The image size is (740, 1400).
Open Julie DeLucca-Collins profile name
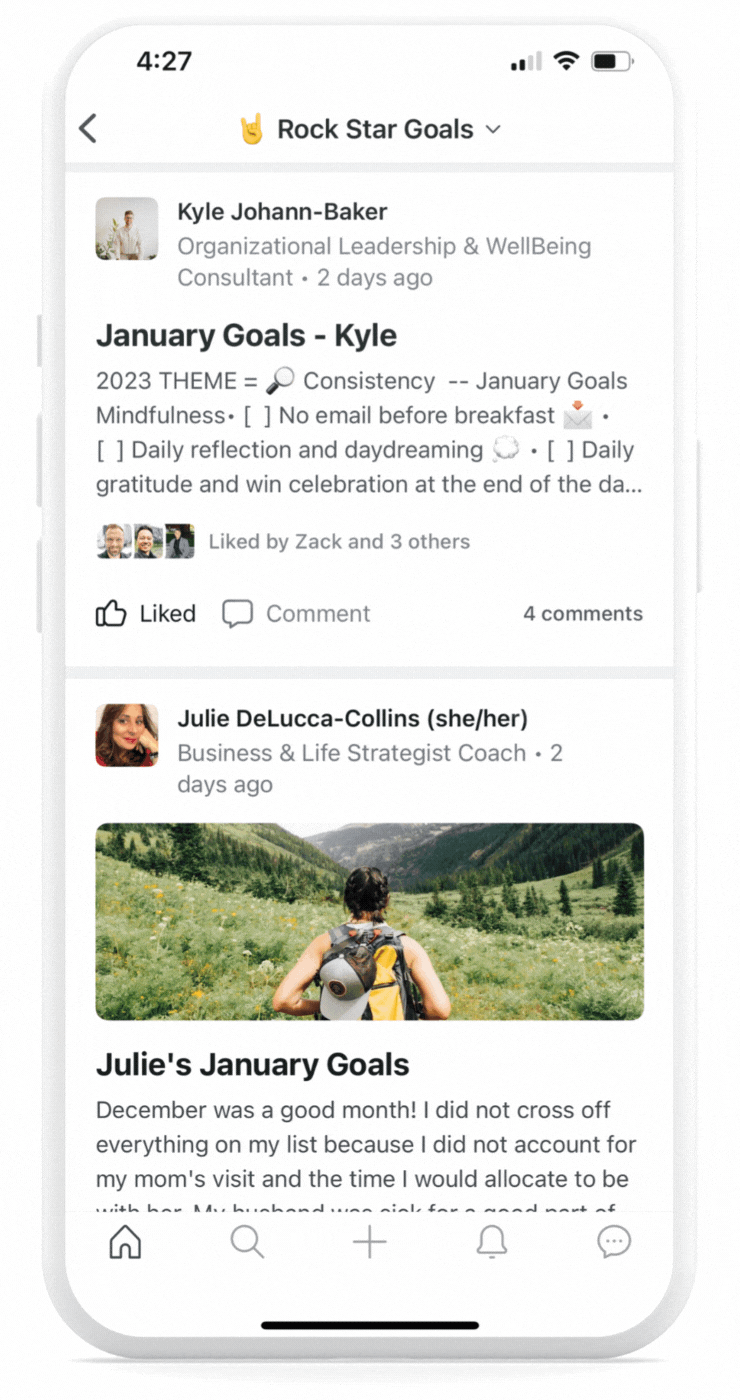(353, 718)
